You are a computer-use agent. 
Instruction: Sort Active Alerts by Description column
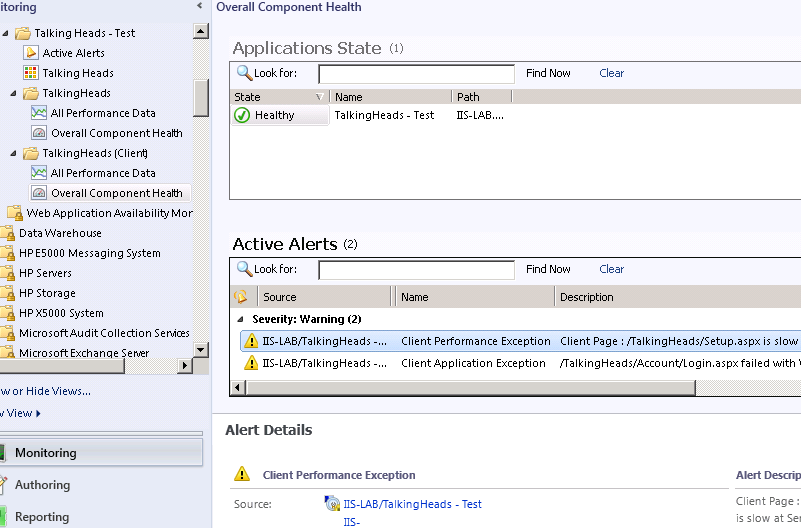678,297
